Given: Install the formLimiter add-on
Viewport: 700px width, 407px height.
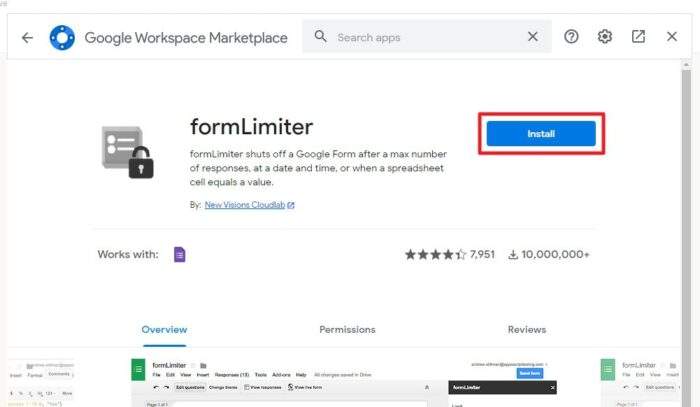Looking at the screenshot, I should coord(541,133).
